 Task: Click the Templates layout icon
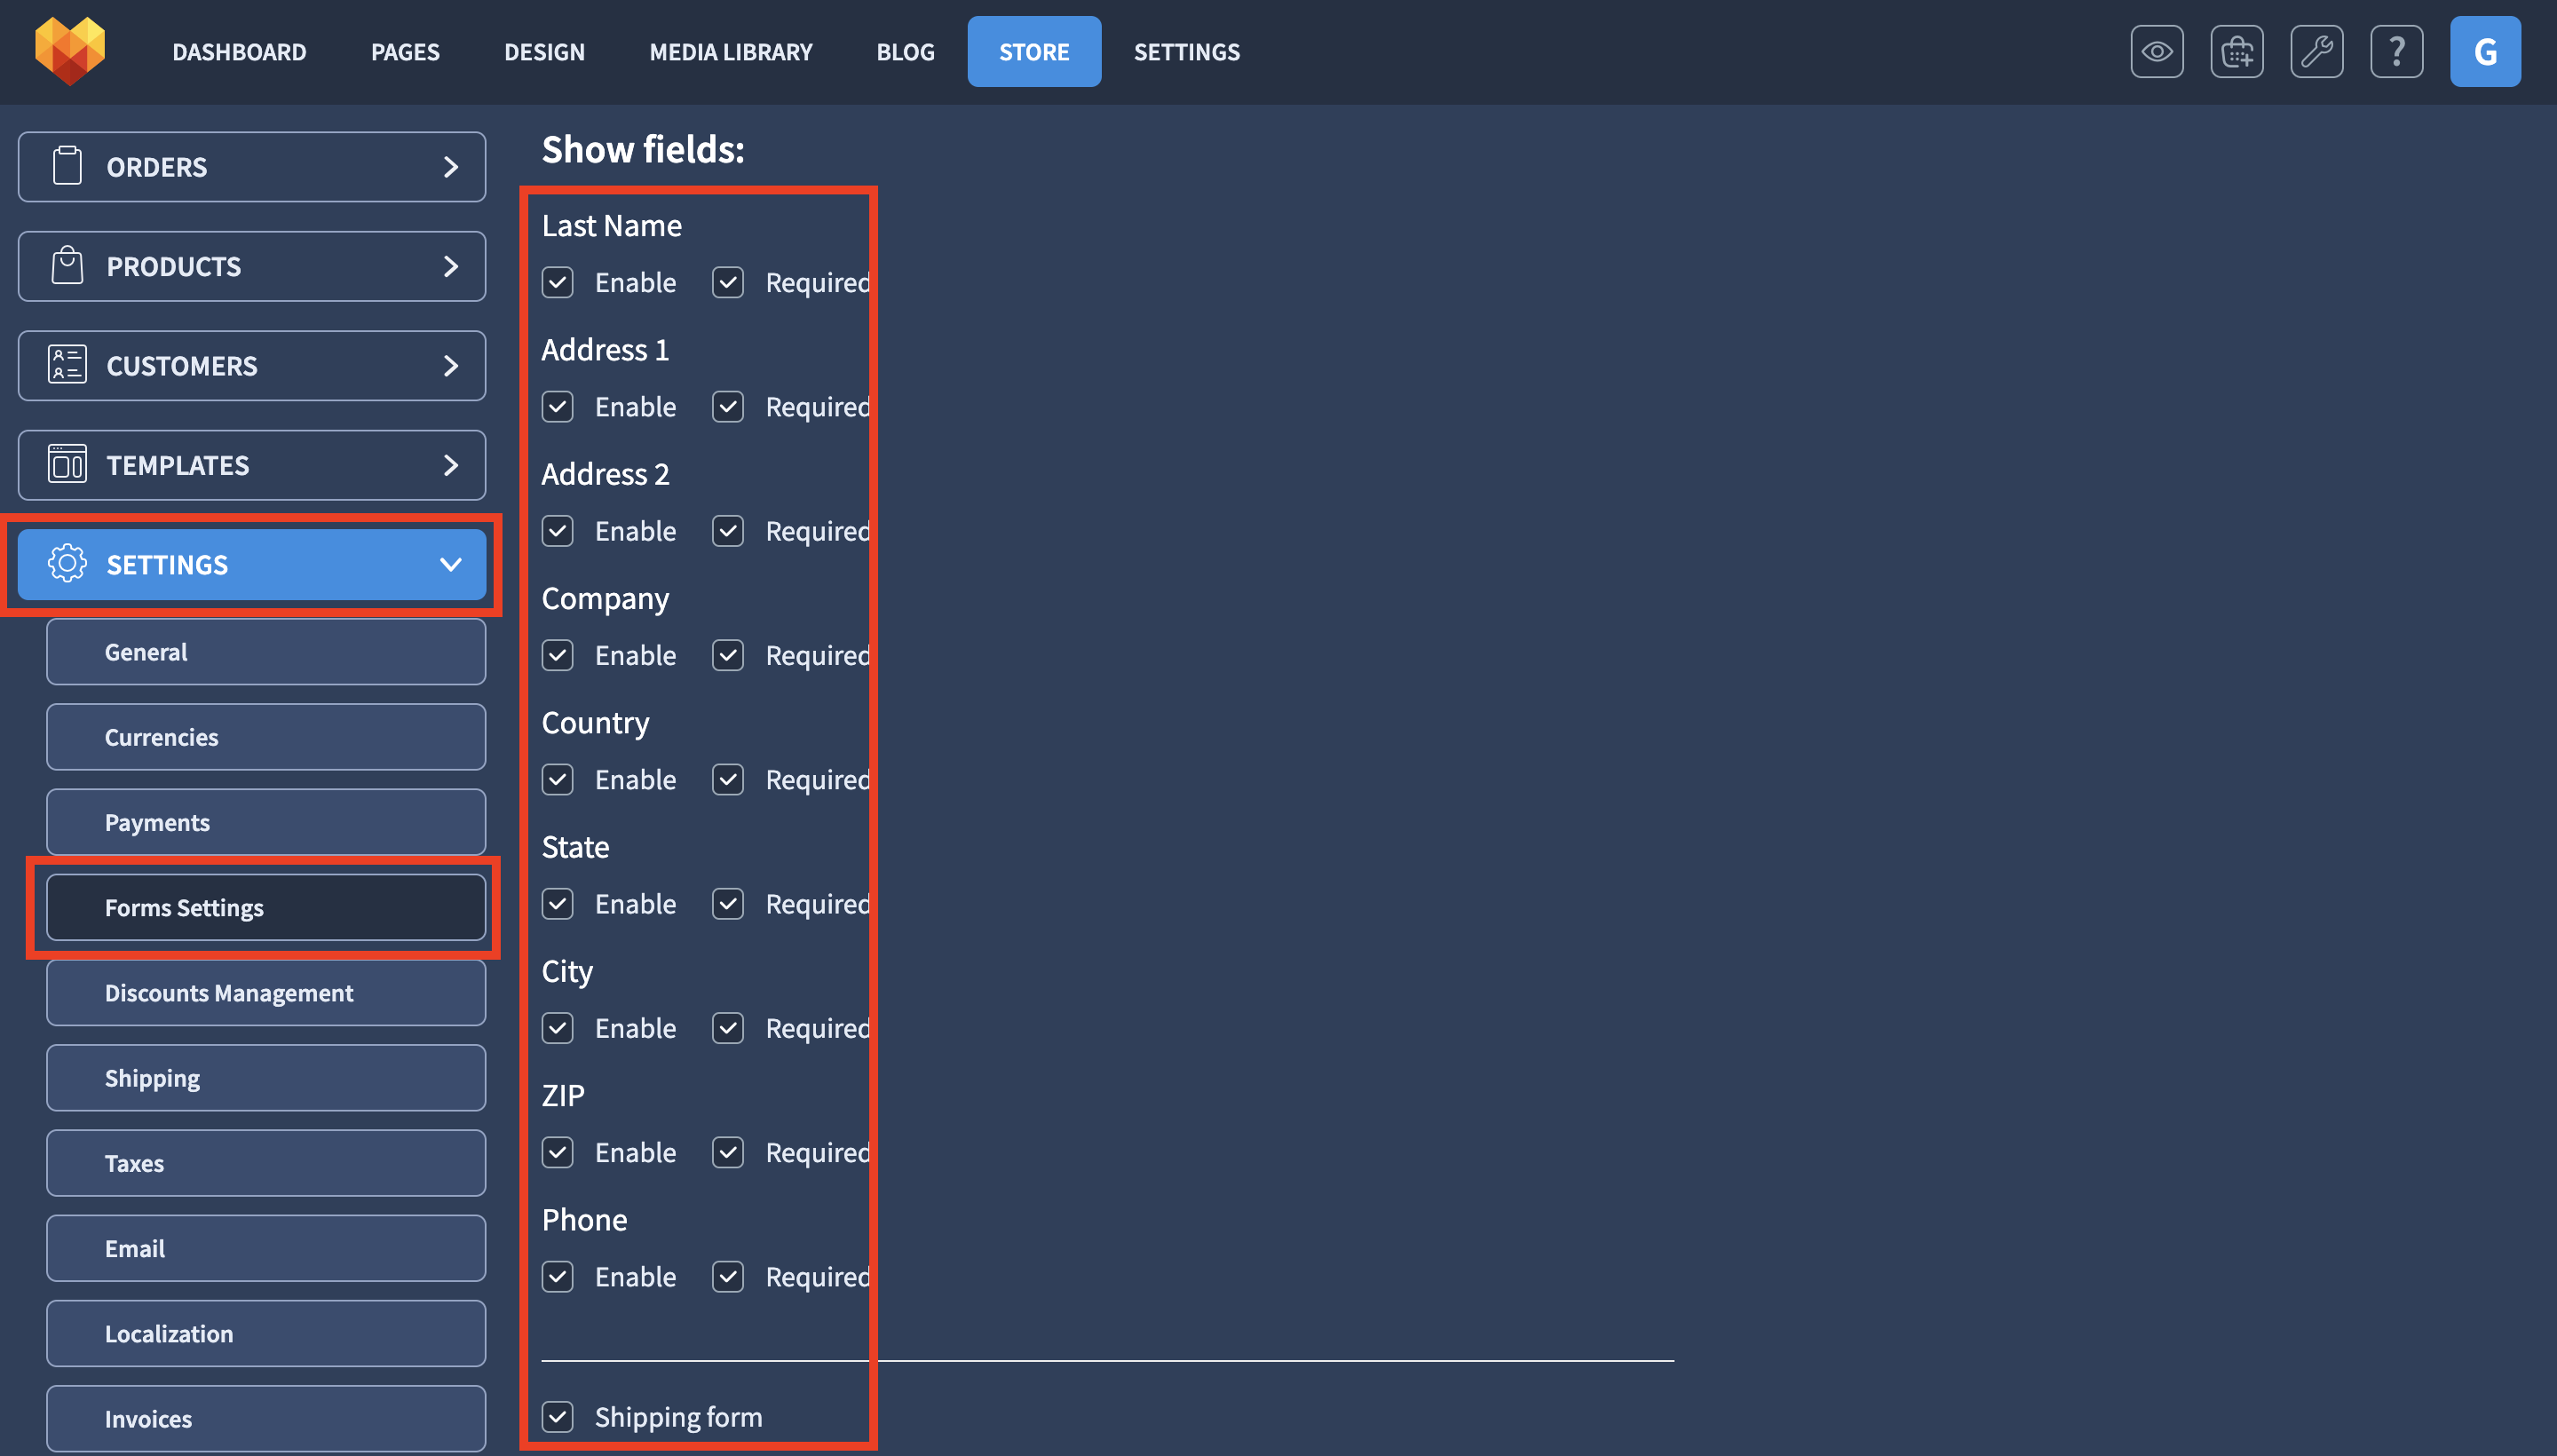[x=67, y=464]
